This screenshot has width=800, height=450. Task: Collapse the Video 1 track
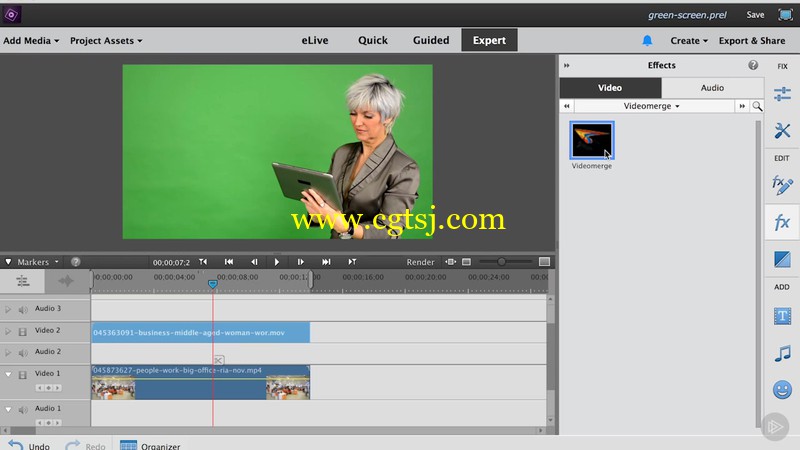pos(8,374)
